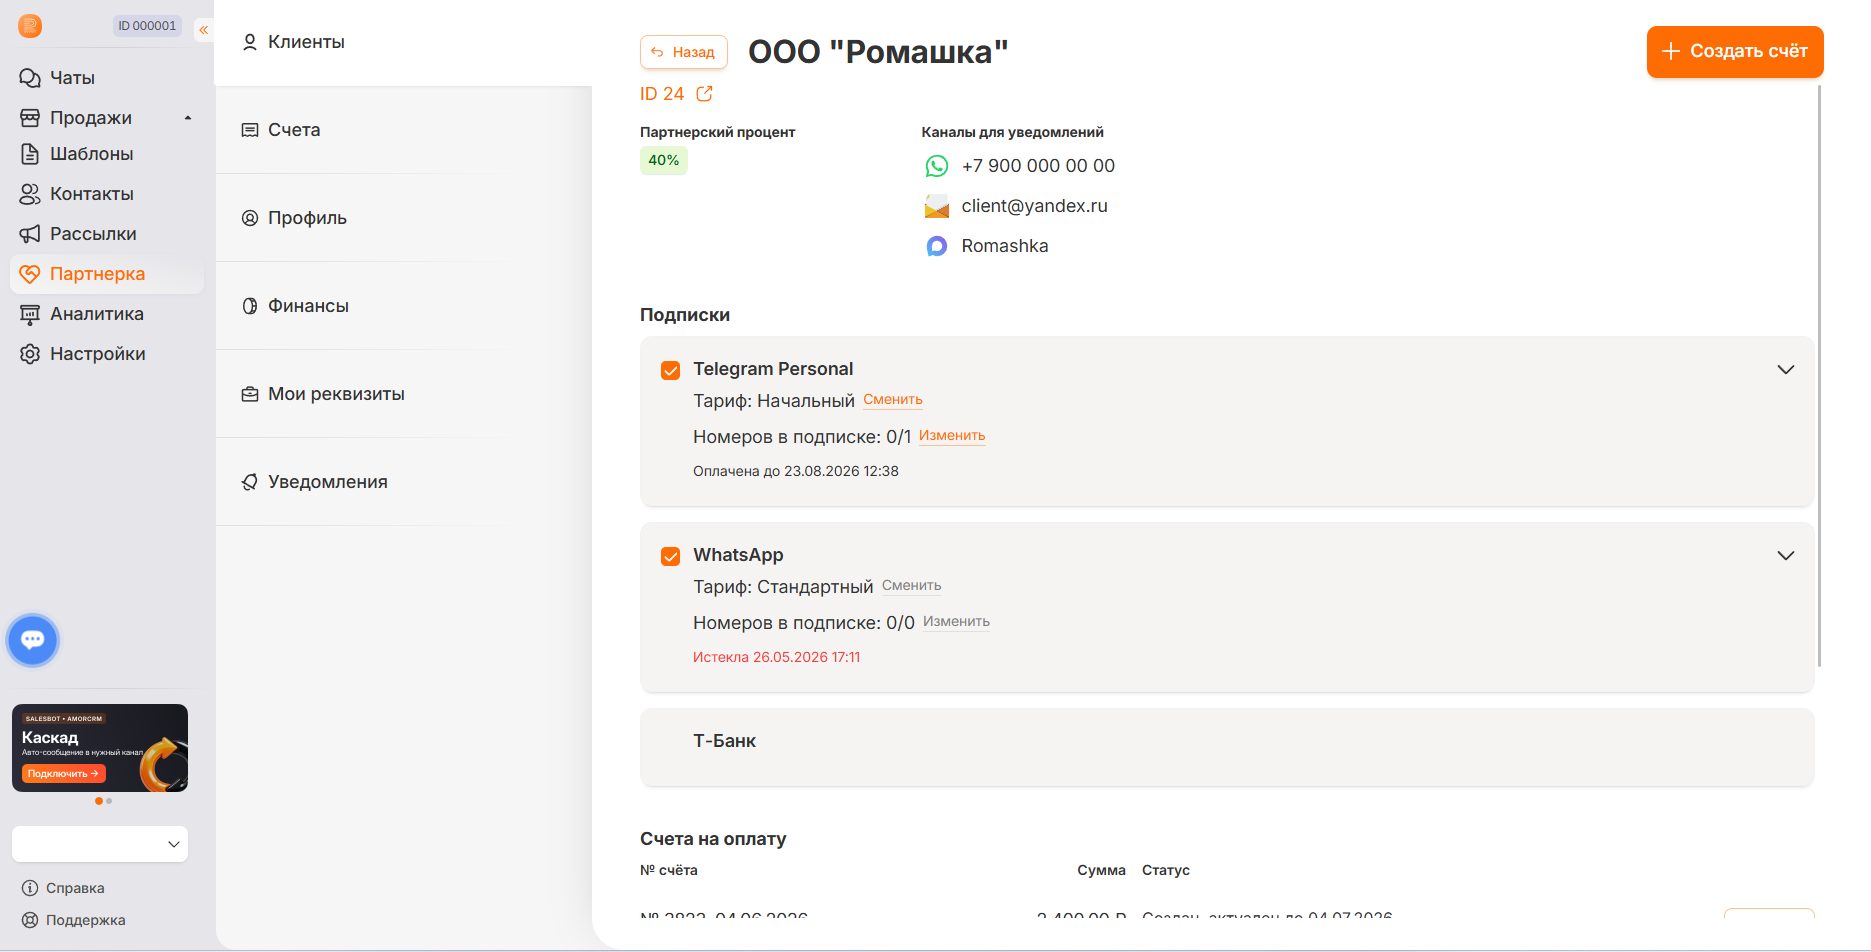
Task: Click Изменить next to Номеров 0/0
Action: tap(956, 622)
